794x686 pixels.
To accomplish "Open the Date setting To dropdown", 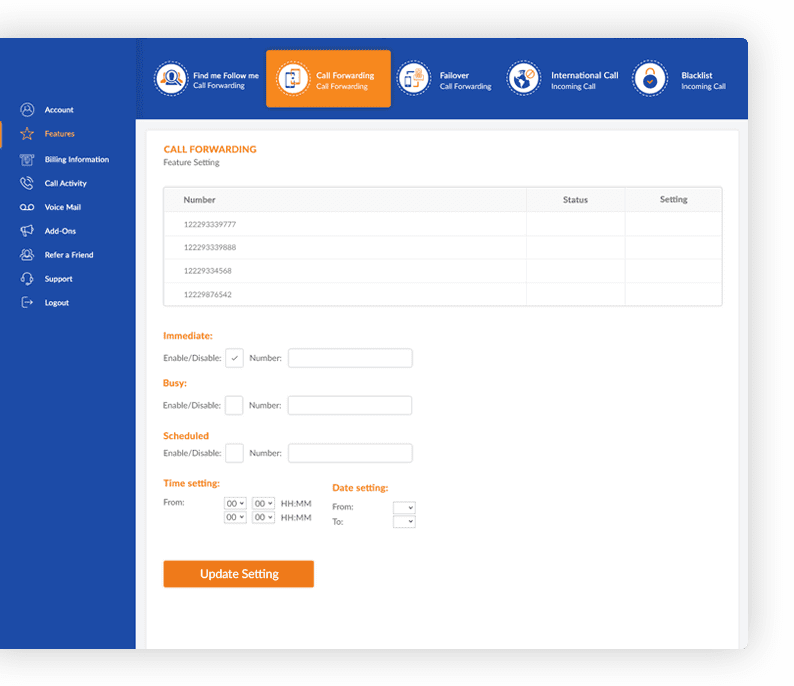I will click(404, 522).
